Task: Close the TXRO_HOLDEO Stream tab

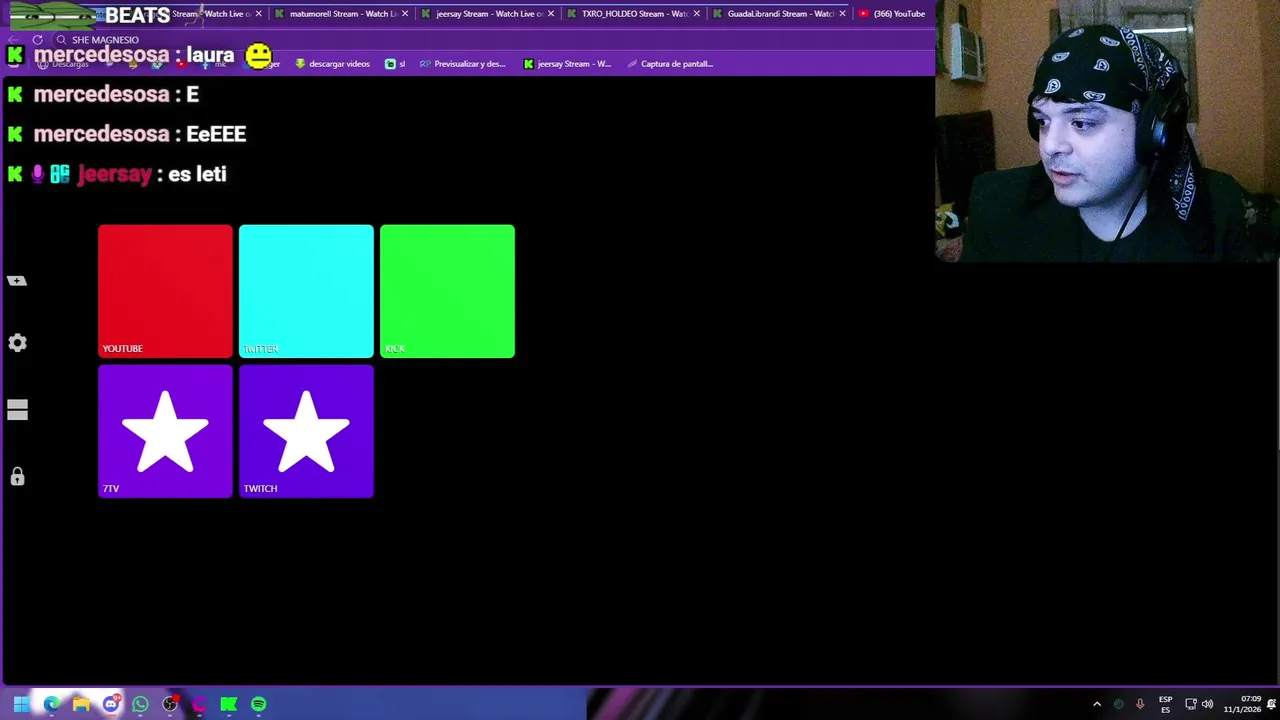Action: pos(697,14)
